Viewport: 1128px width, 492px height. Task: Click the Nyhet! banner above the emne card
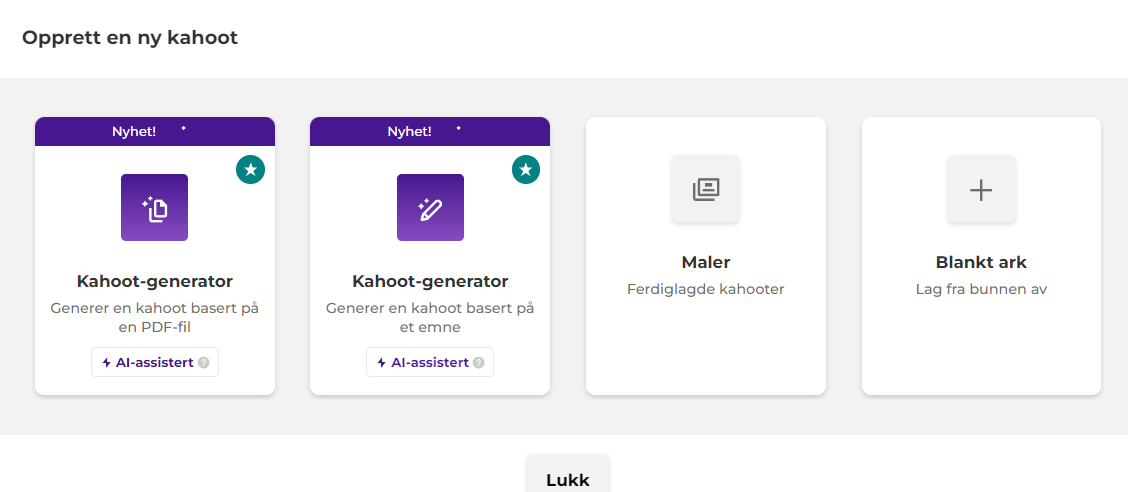(x=430, y=131)
